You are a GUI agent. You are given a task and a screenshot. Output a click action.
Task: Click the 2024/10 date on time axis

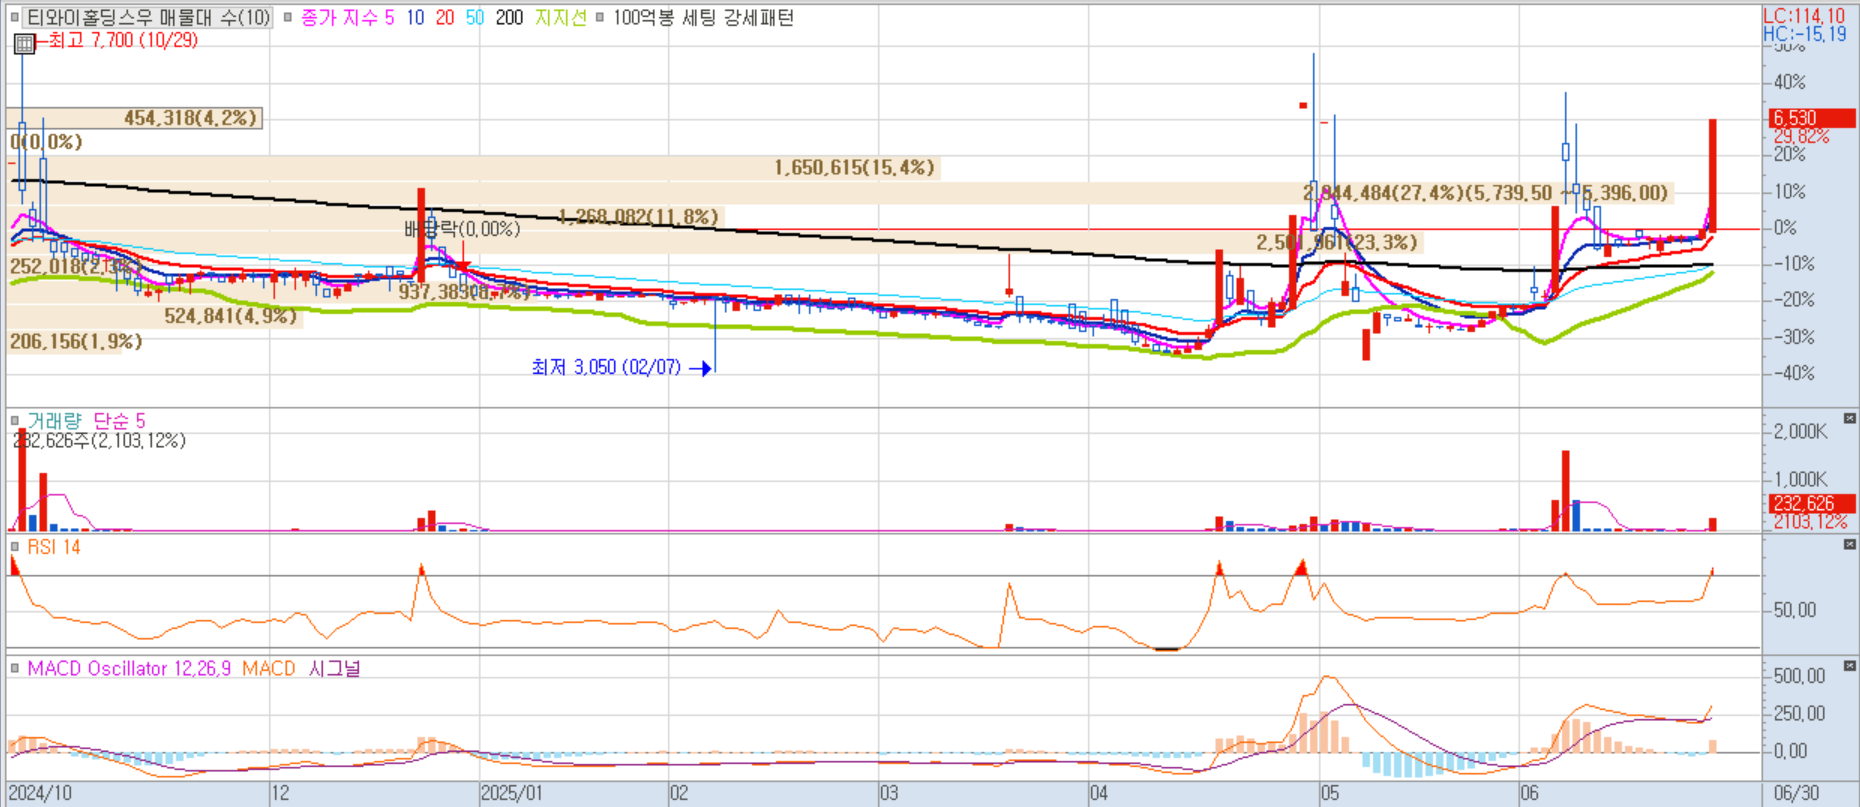[40, 793]
